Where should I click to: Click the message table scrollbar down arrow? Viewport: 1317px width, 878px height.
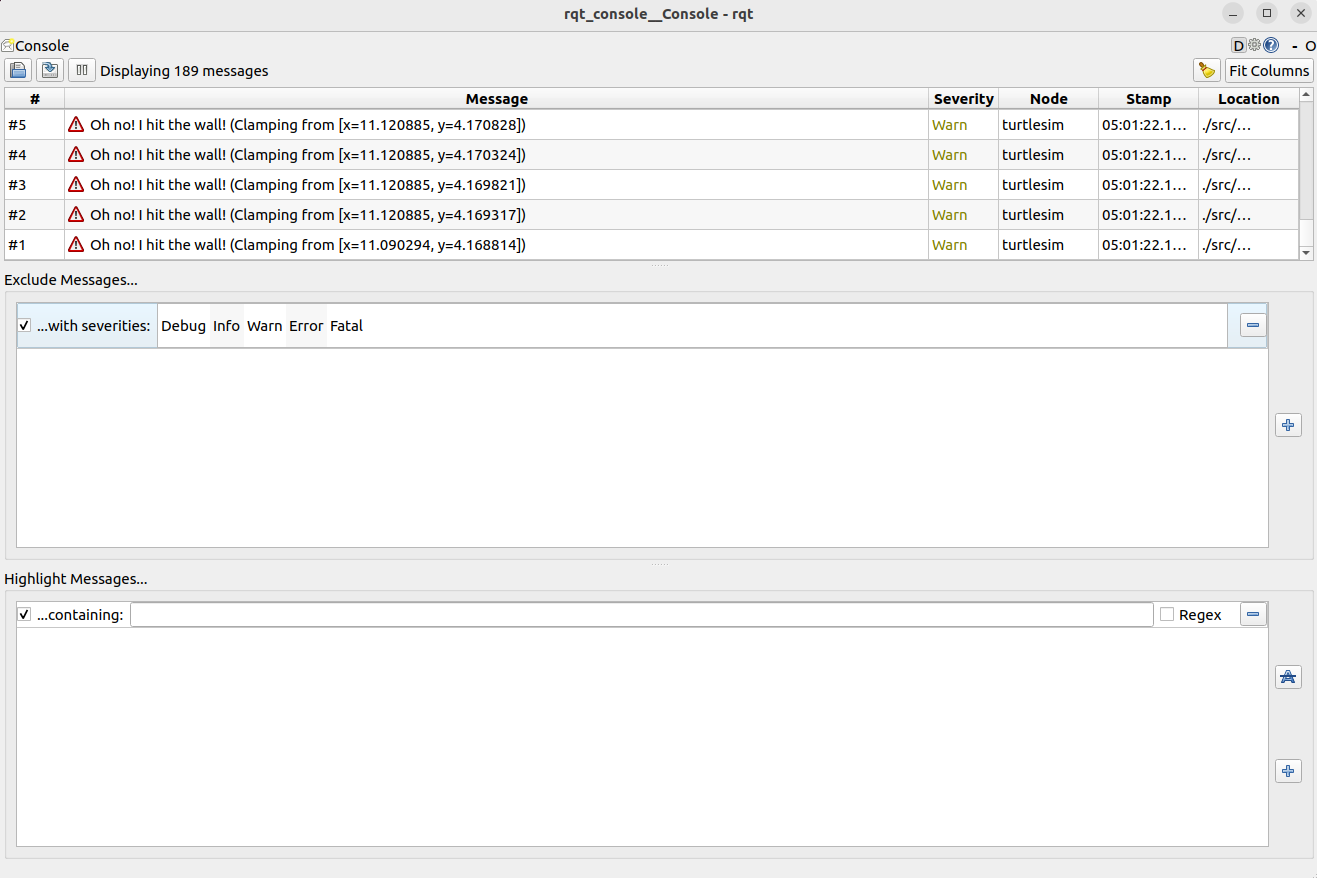pyautogui.click(x=1306, y=253)
